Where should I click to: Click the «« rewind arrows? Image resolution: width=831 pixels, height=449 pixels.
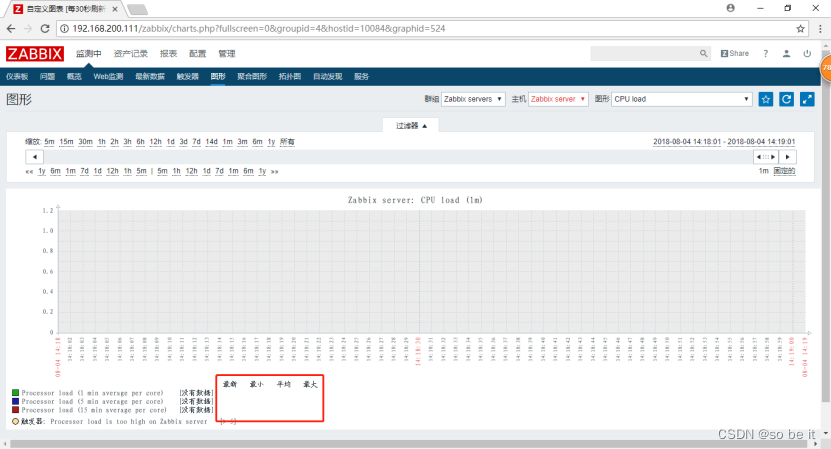29,171
